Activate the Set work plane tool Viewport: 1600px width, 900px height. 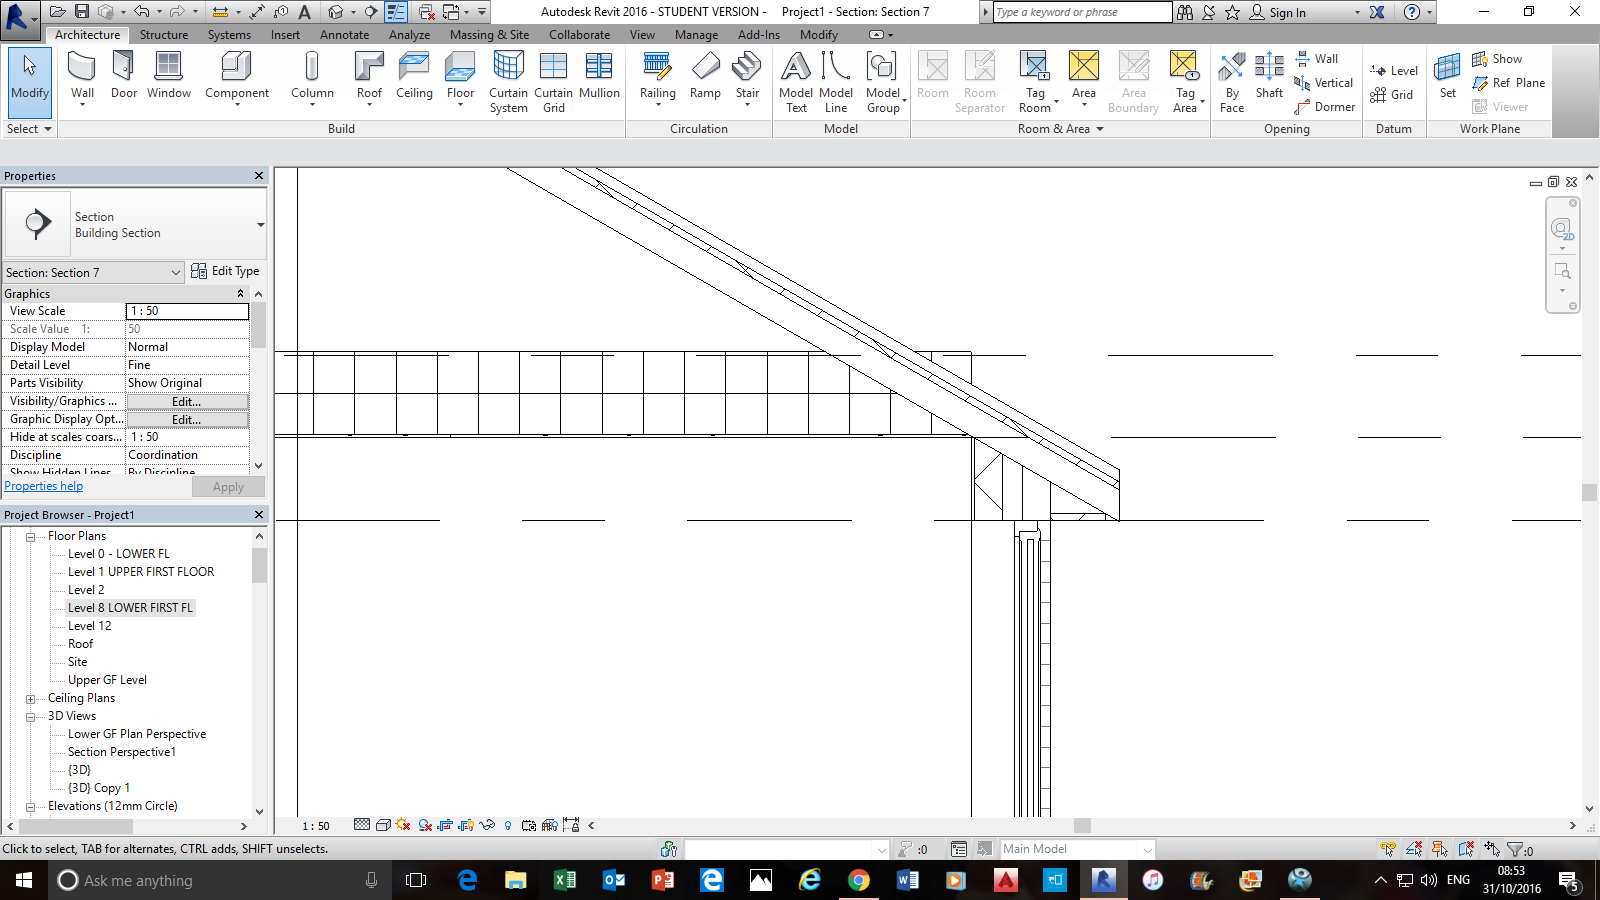[1447, 76]
